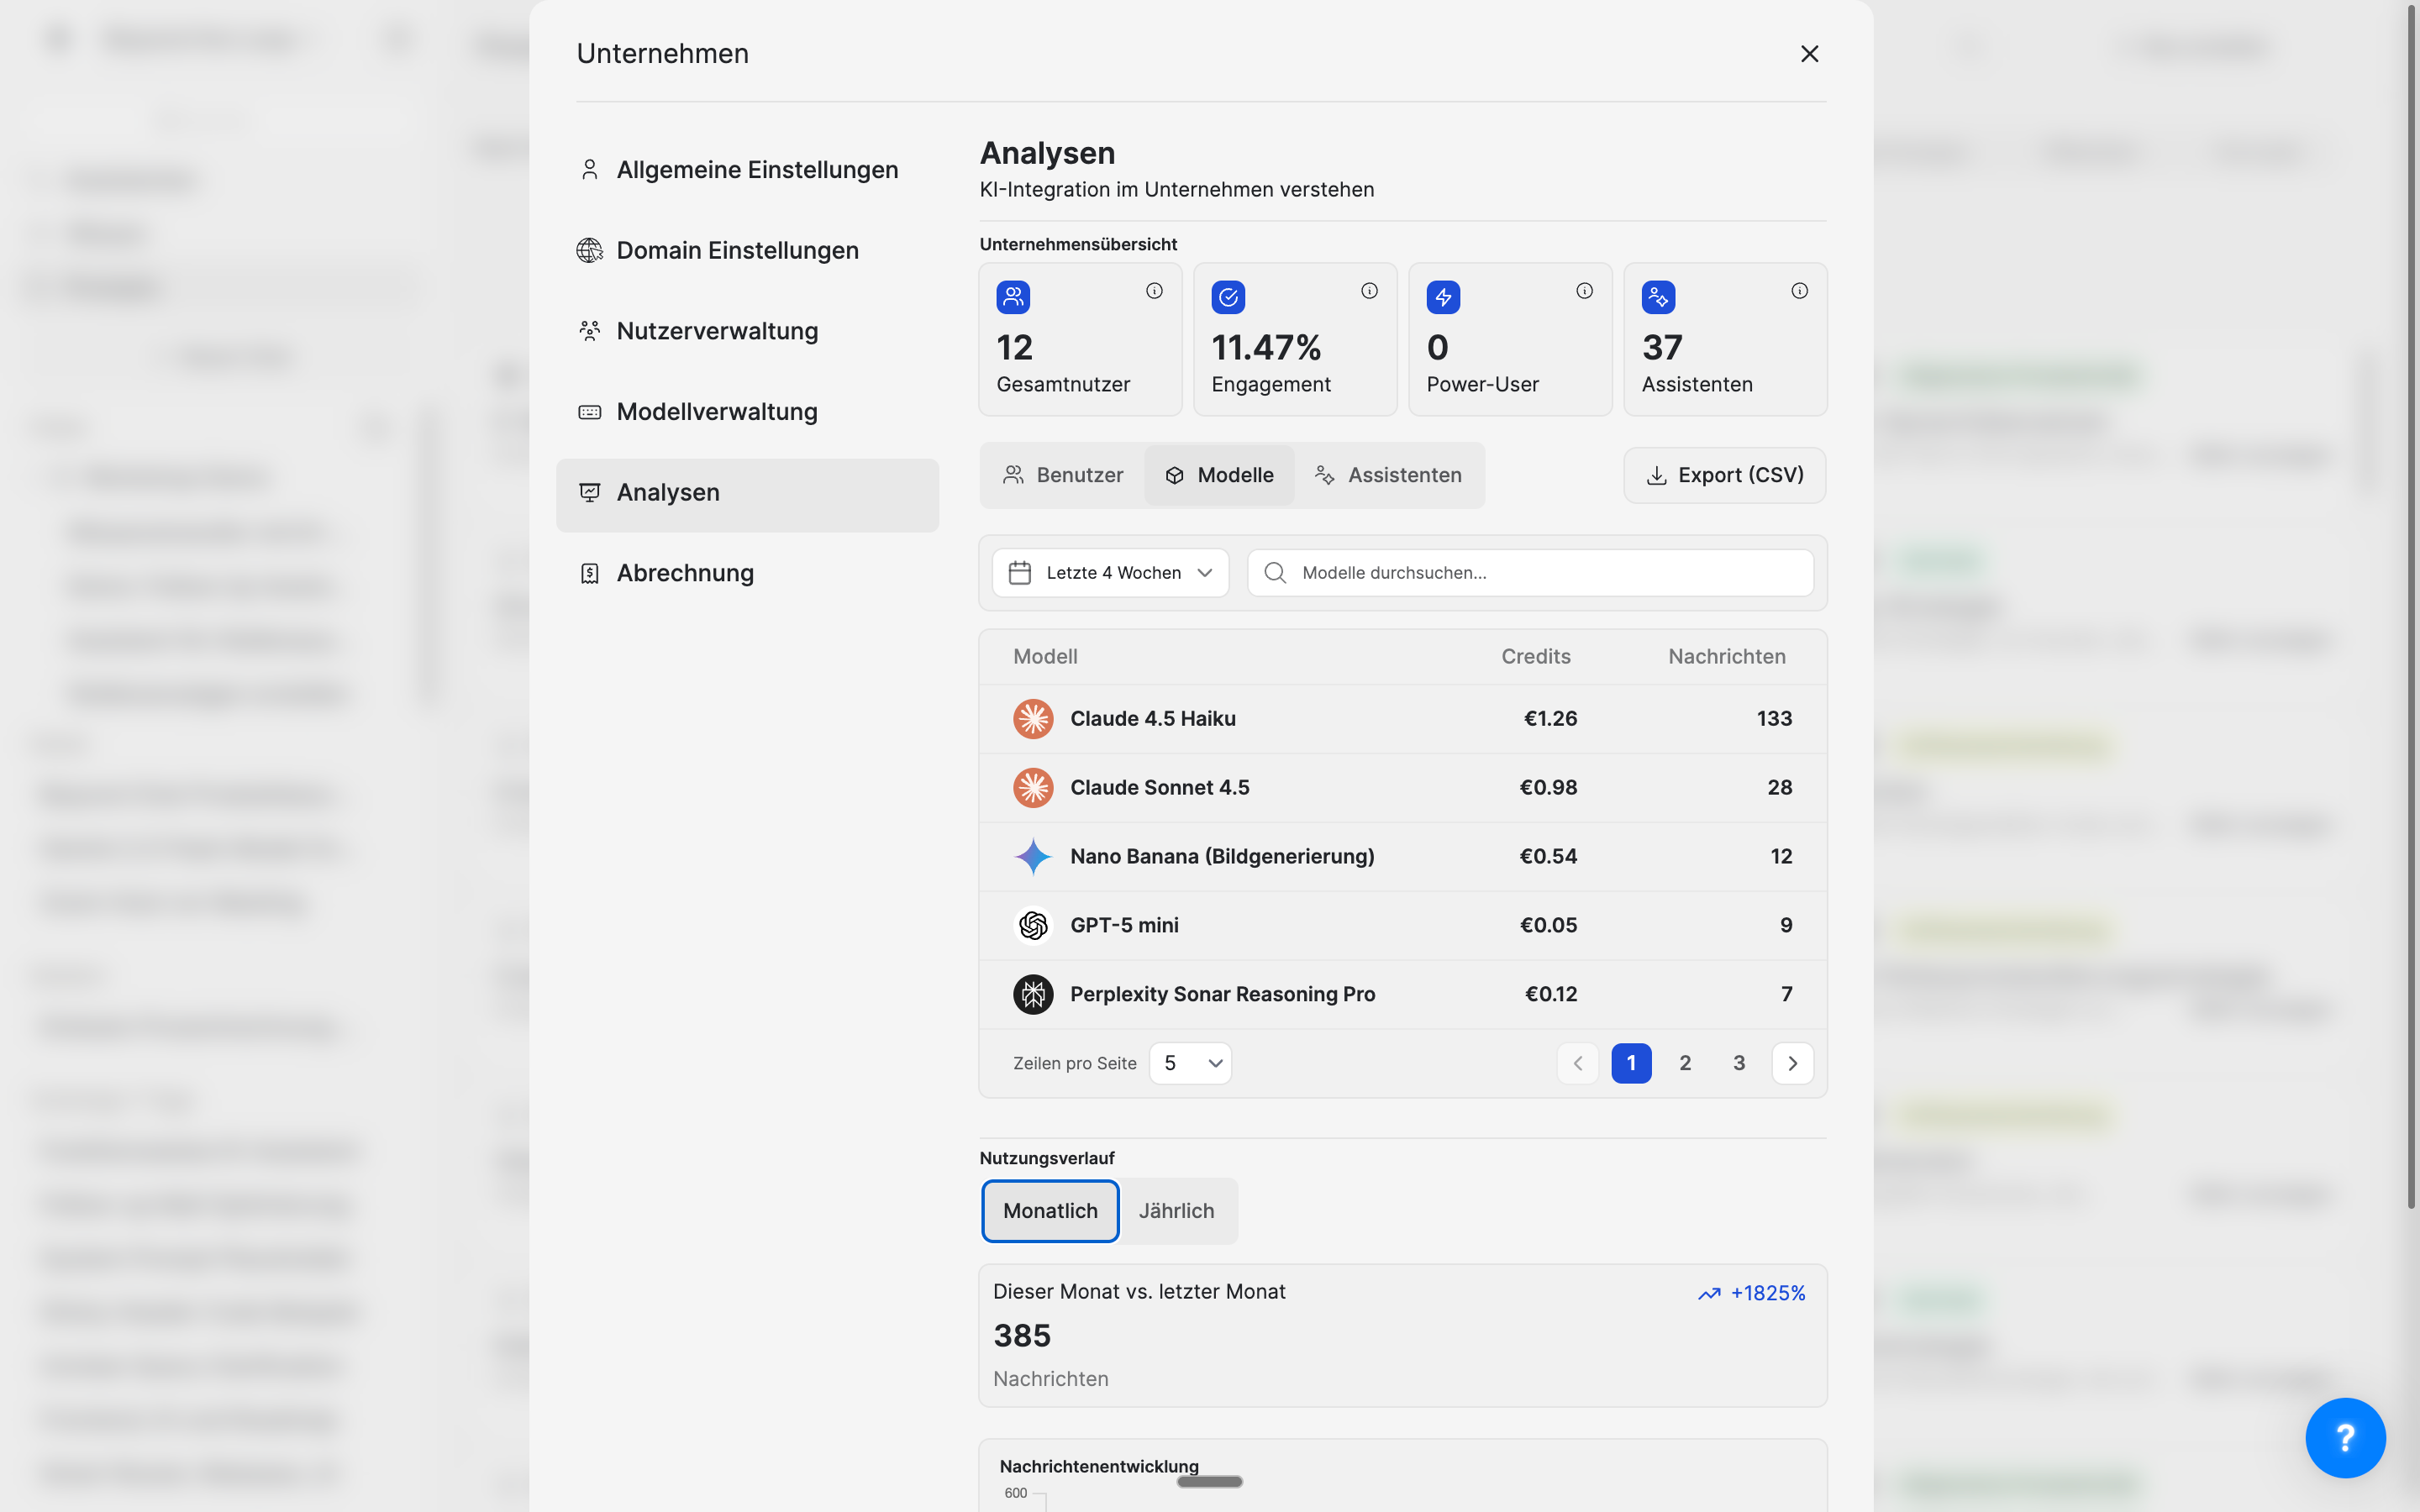The width and height of the screenshot is (2420, 1512).
Task: Open the Letzte 4 Wochen date dropdown
Action: 1110,572
